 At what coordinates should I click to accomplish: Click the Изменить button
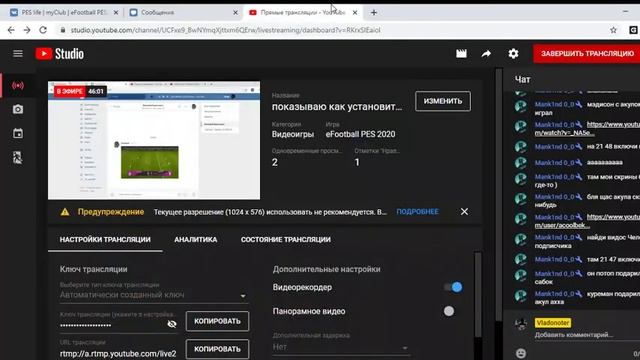pyautogui.click(x=443, y=101)
